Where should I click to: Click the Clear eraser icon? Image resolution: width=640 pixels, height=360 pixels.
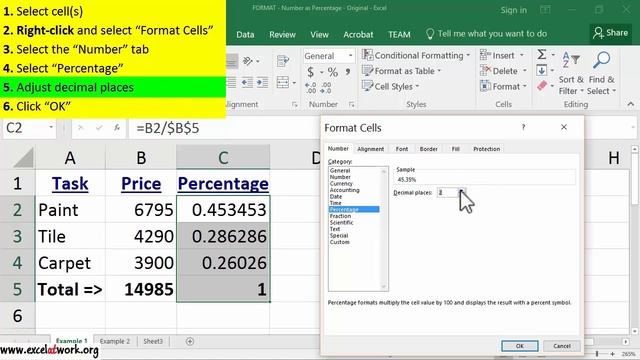542,86
